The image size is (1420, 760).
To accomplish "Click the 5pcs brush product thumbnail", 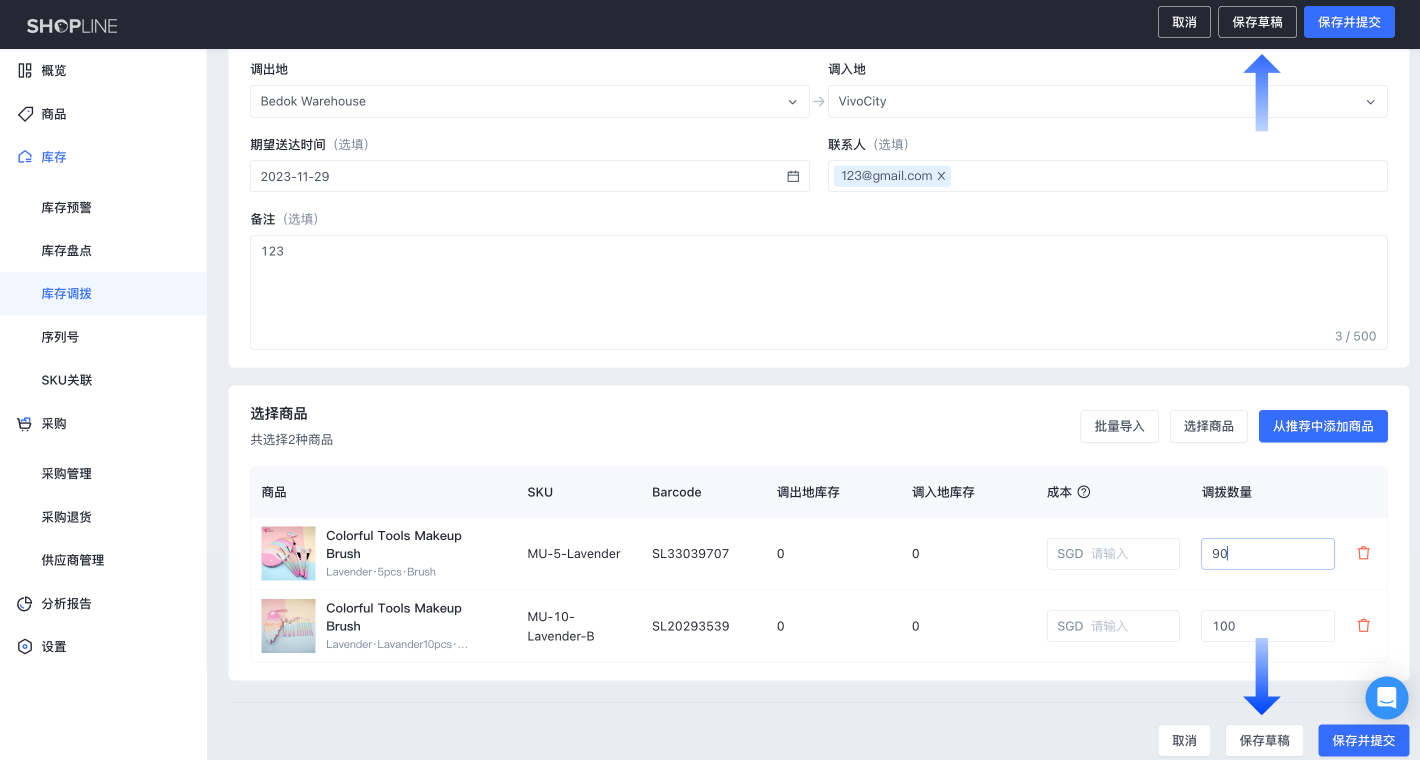I will [x=288, y=553].
